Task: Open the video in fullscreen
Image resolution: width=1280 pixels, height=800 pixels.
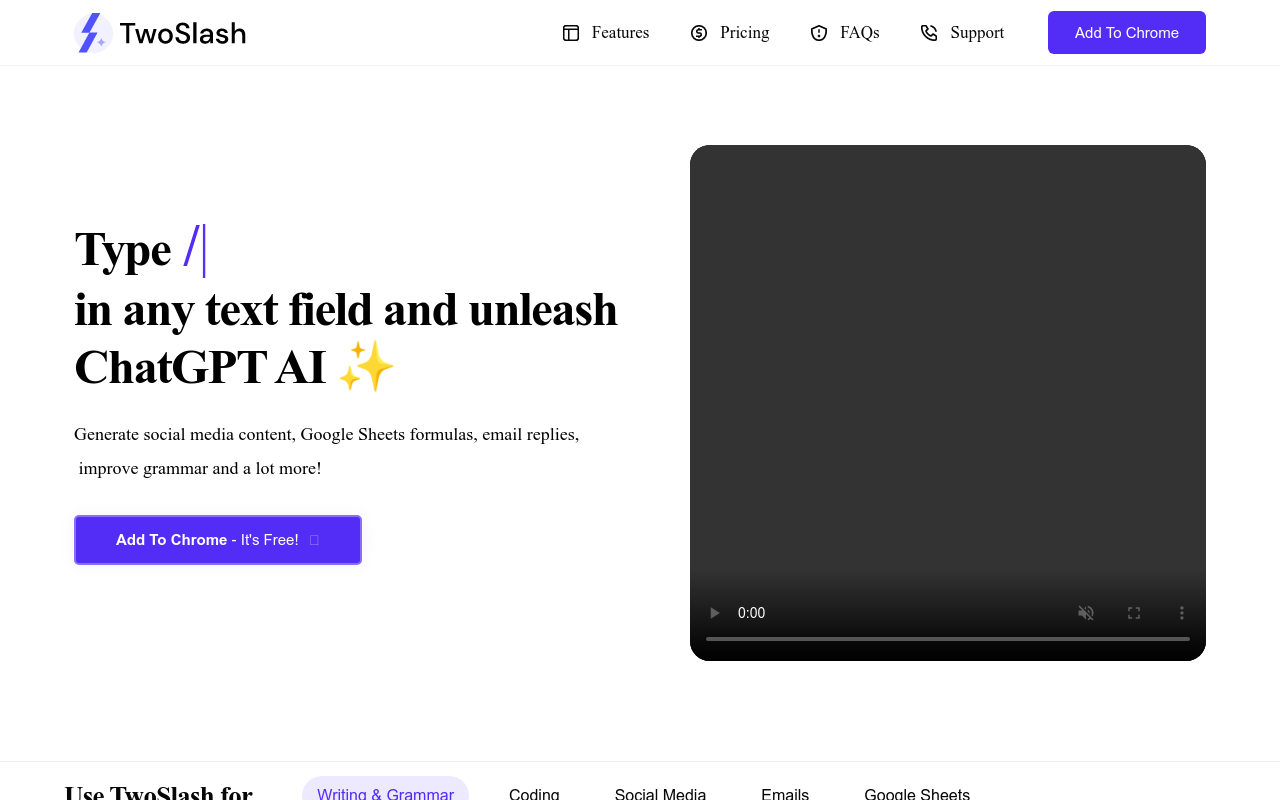Action: click(x=1134, y=613)
